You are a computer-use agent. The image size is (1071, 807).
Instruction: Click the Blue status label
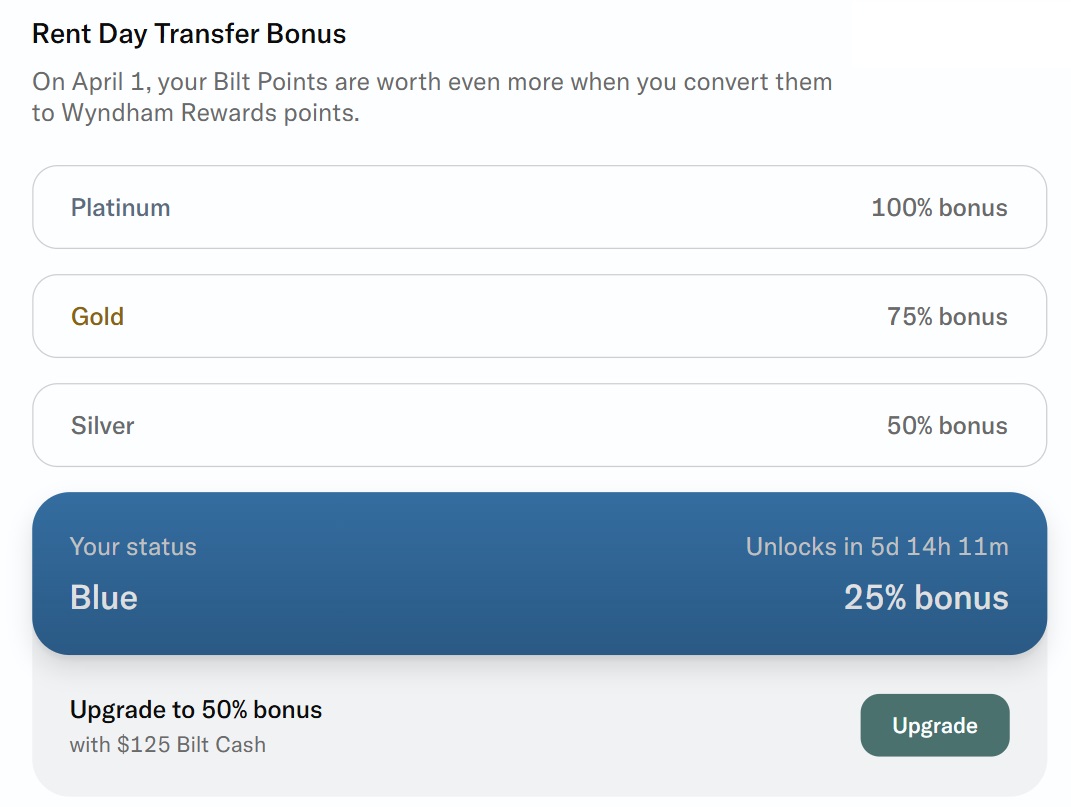click(103, 597)
